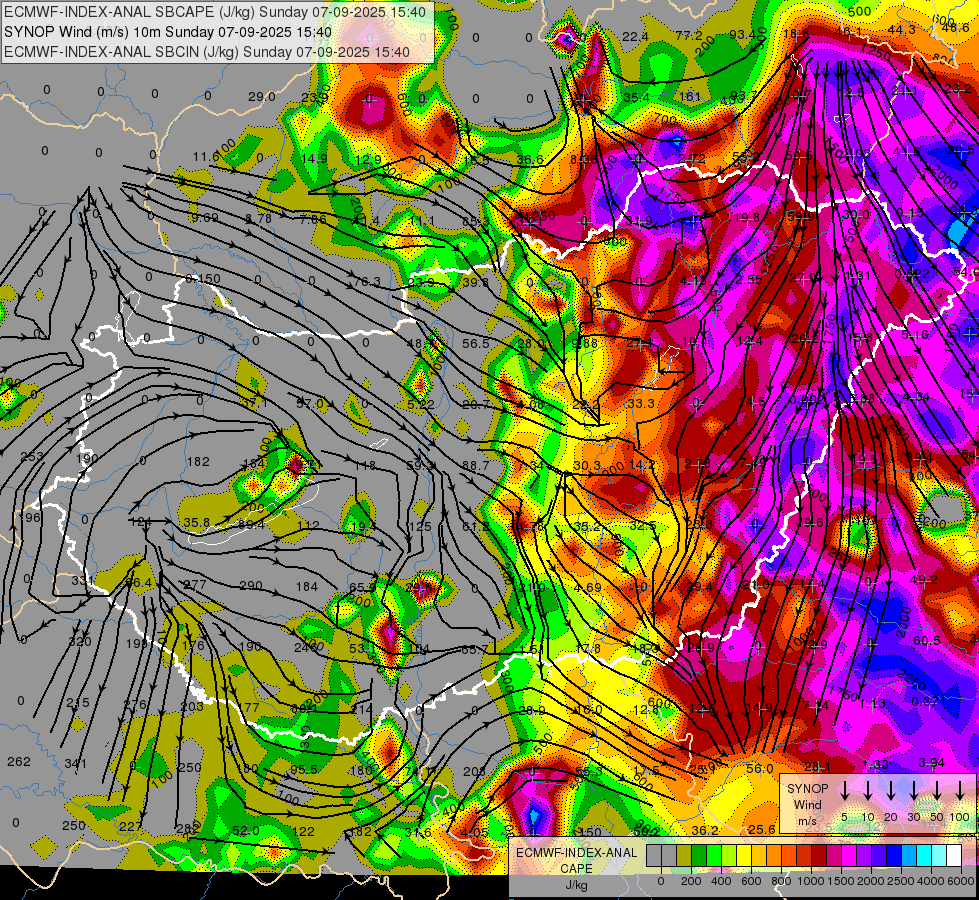The image size is (979, 900).
Task: Pick the dark green swatch after 200 tick
Action: [699, 856]
